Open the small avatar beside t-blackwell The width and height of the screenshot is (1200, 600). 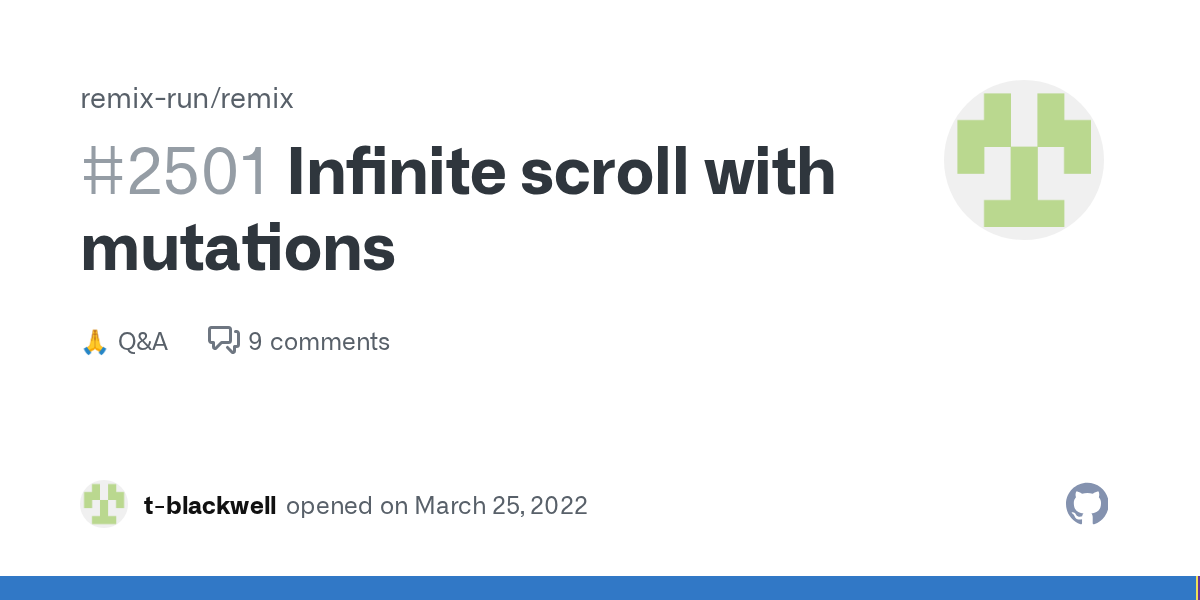pyautogui.click(x=104, y=504)
